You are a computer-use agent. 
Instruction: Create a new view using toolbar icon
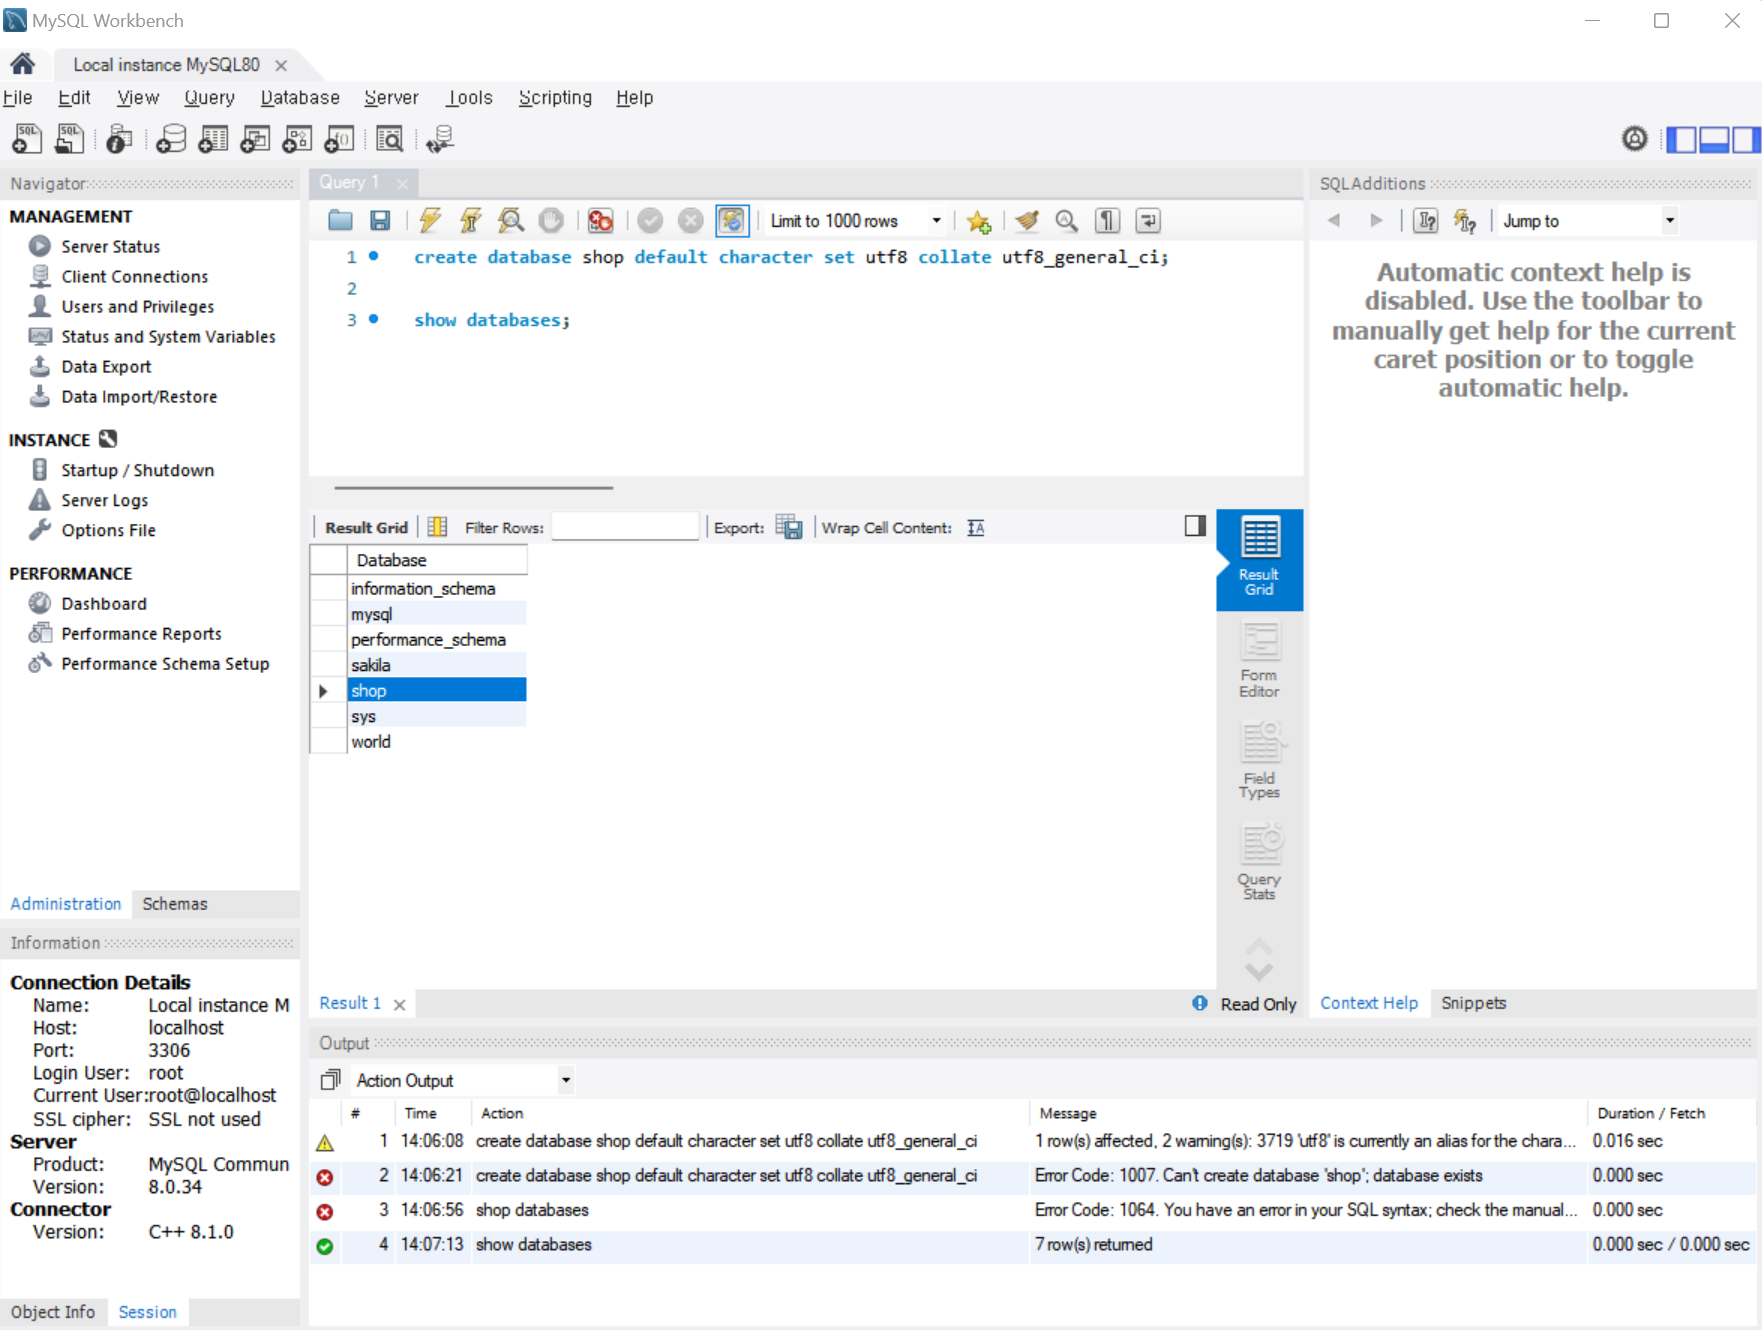point(255,139)
